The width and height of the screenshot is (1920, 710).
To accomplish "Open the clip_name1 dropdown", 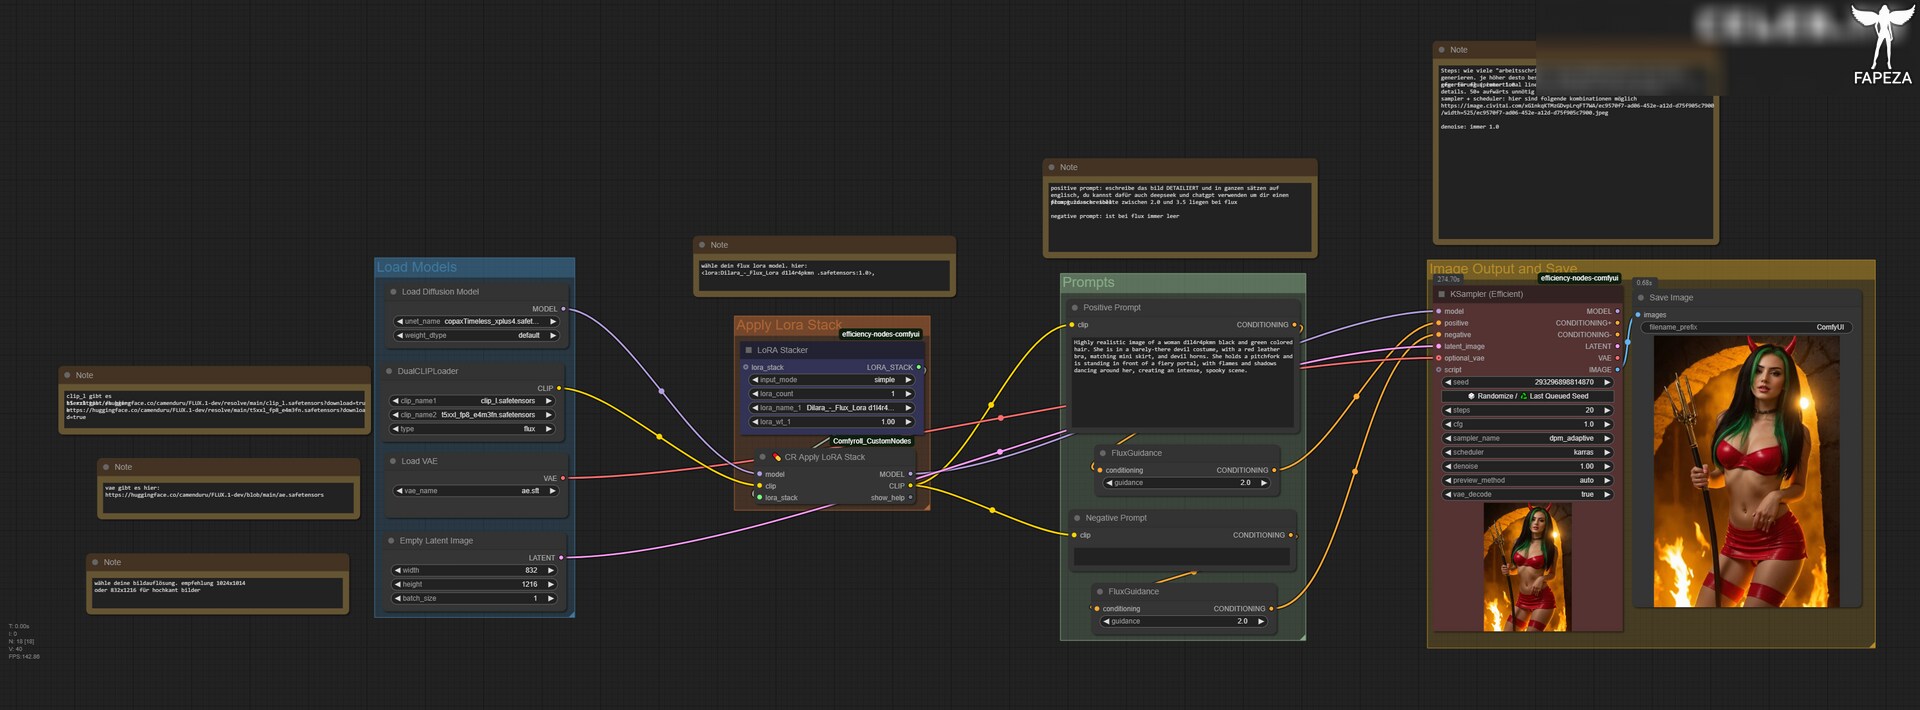I will point(472,401).
